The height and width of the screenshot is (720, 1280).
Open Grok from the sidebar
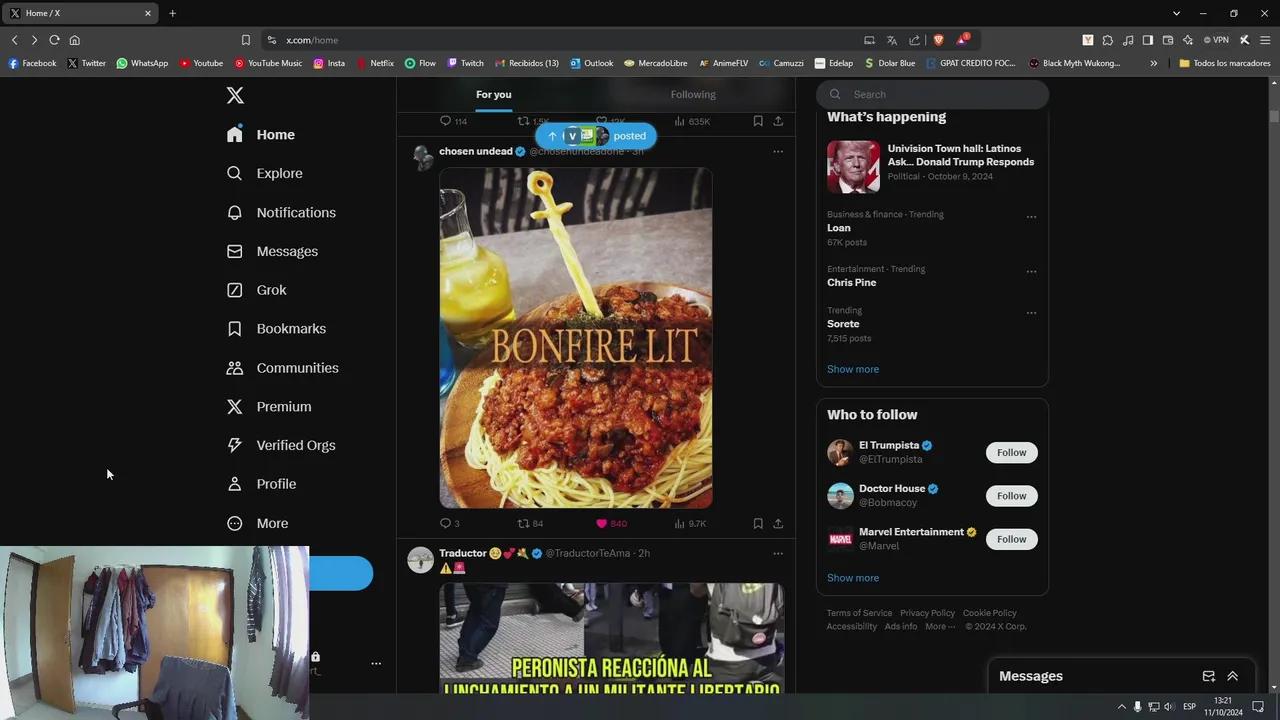pos(271,290)
